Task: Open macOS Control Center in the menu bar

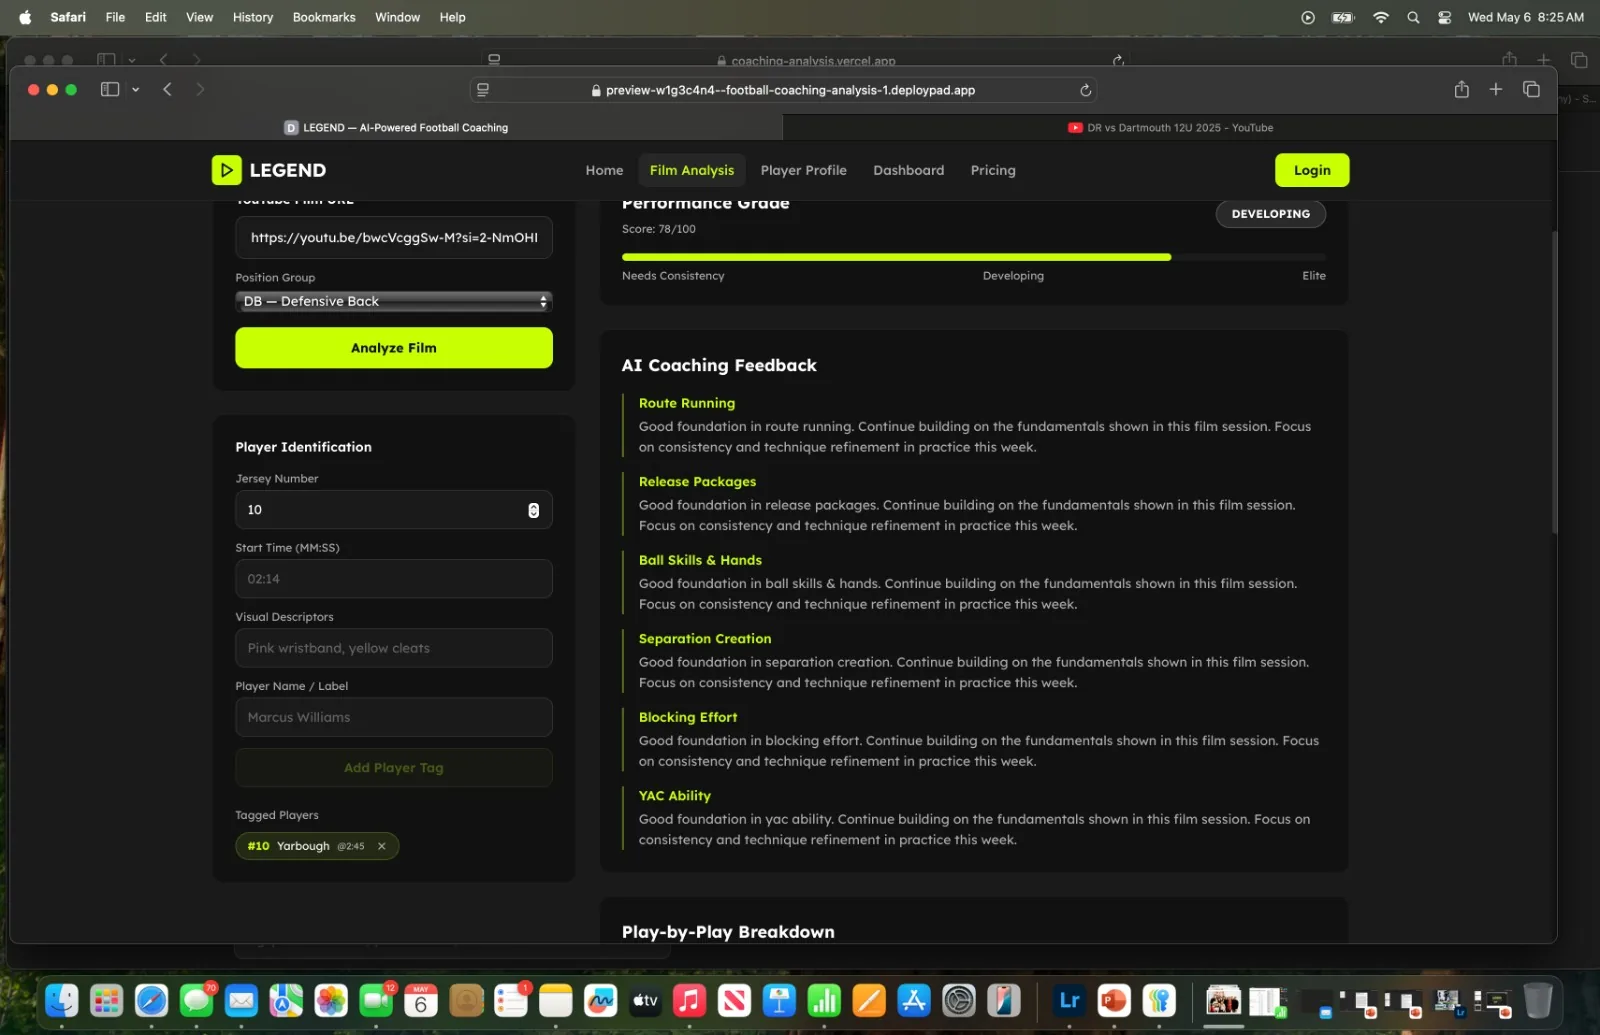Action: pyautogui.click(x=1444, y=17)
